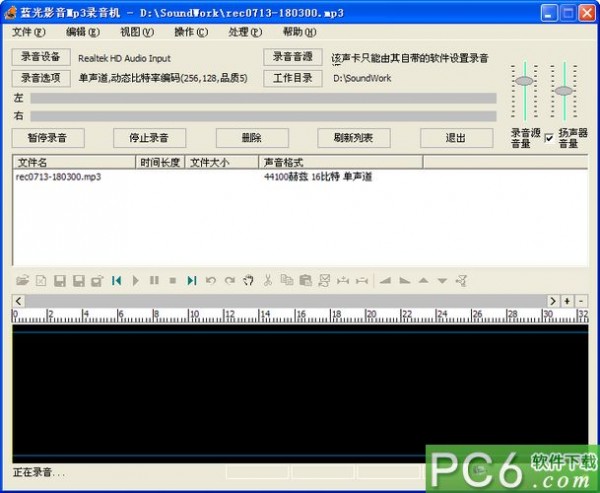Click the 录音设备 button
This screenshot has height=493, width=600.
(41, 57)
